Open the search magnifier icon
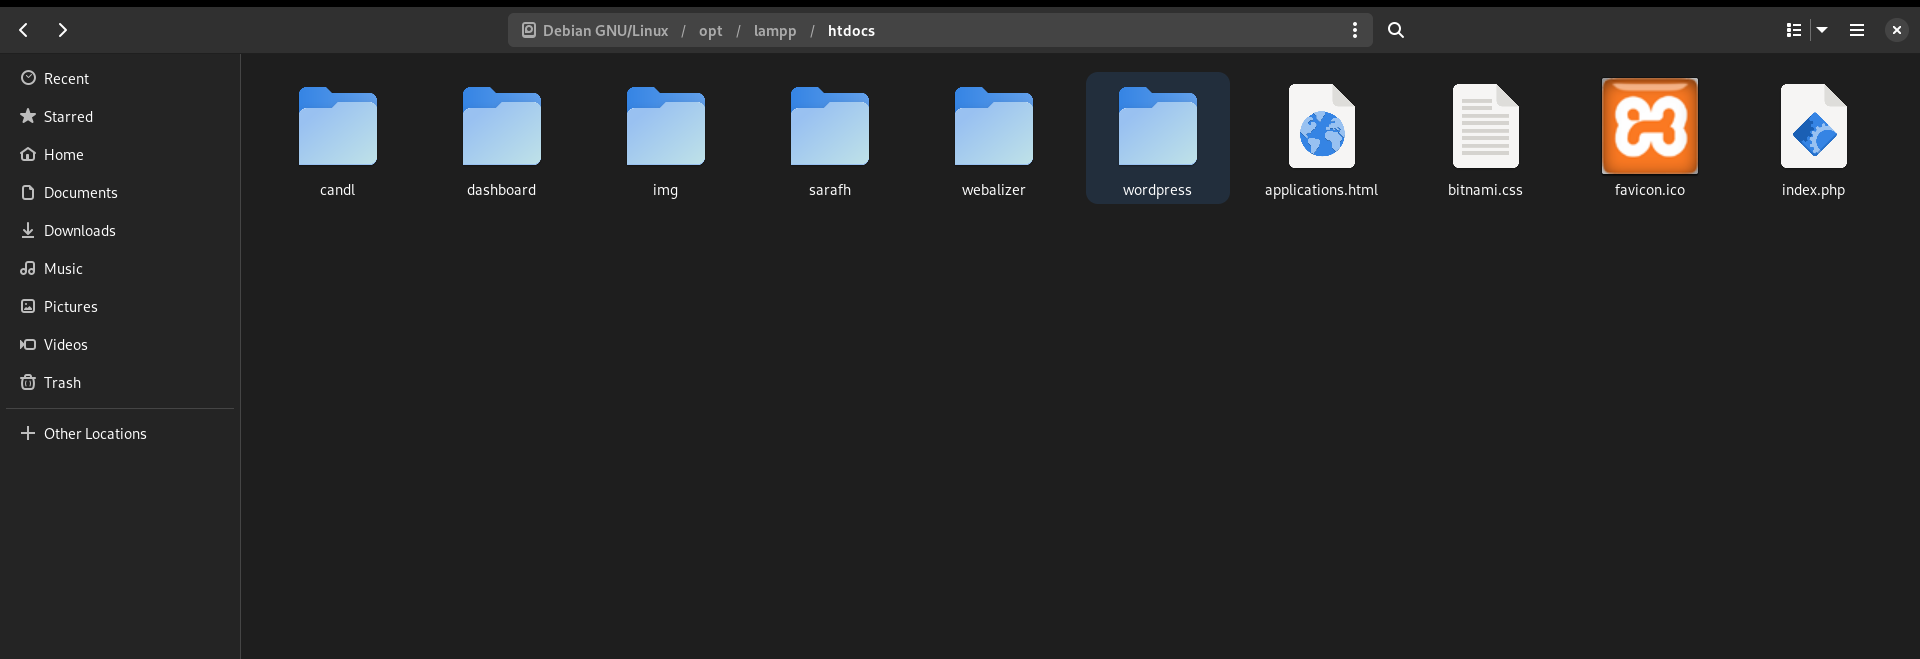This screenshot has width=1920, height=659. pos(1396,30)
